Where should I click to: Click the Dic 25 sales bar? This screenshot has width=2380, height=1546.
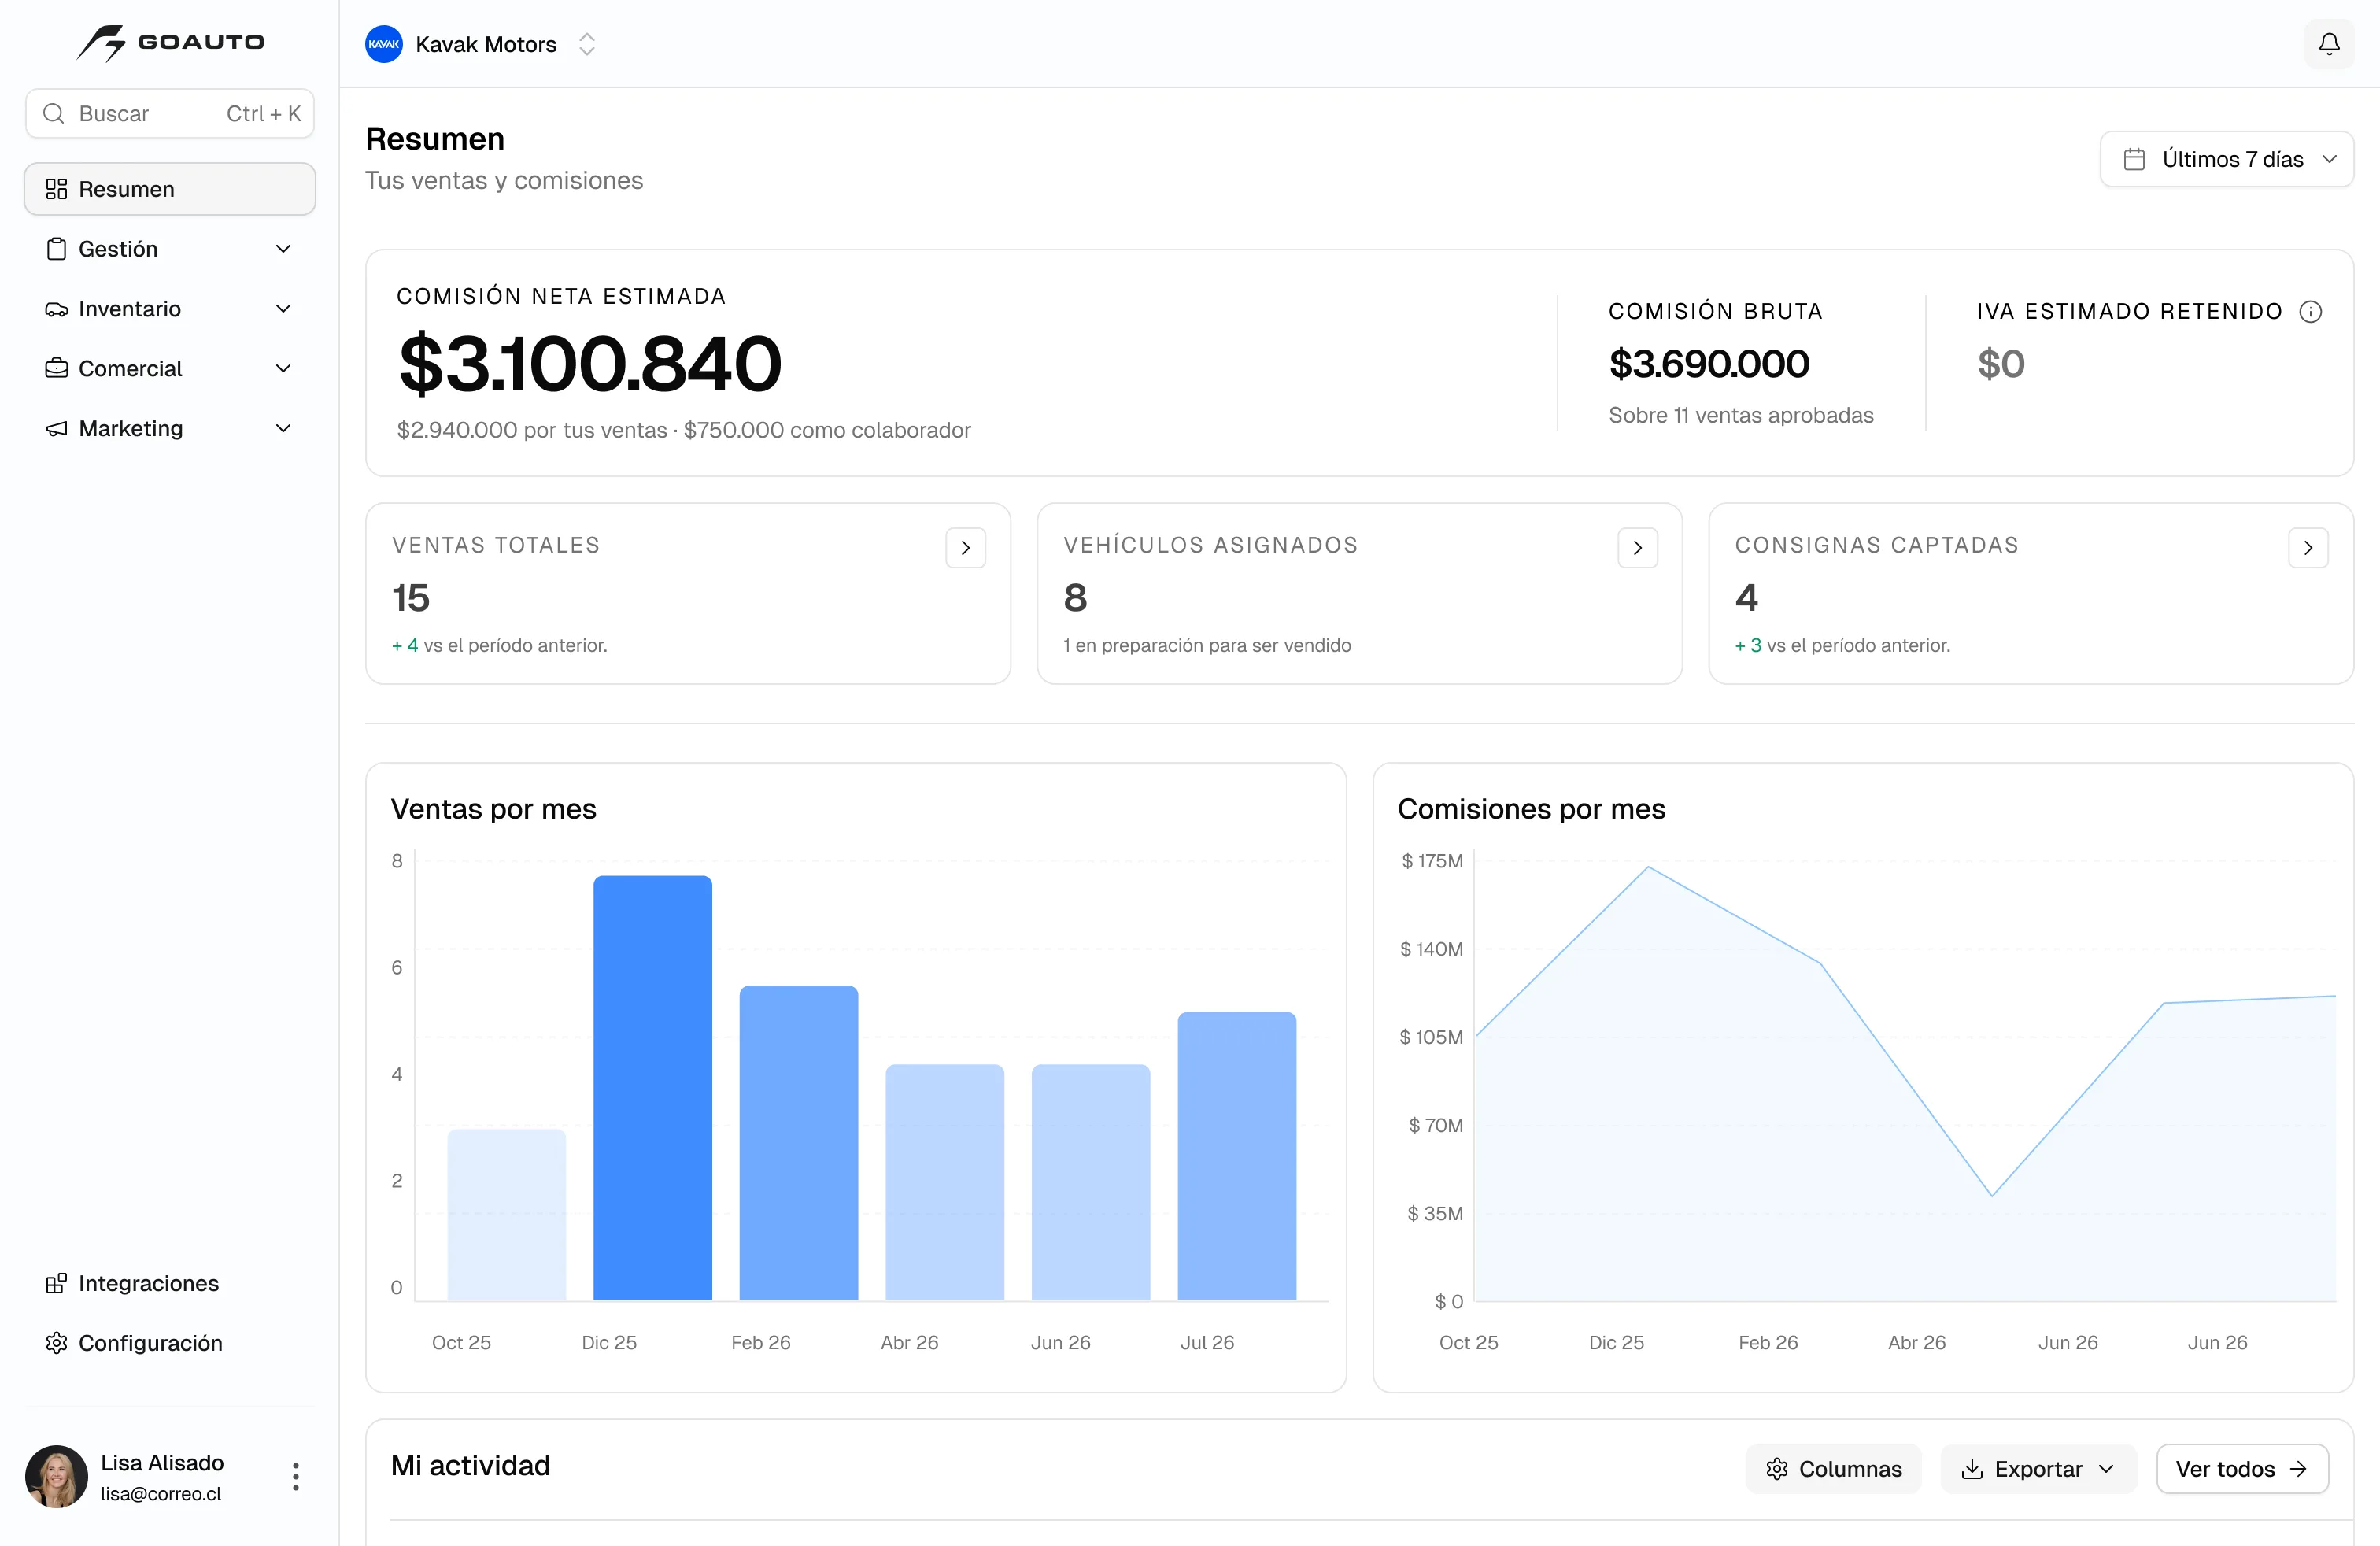652,1088
